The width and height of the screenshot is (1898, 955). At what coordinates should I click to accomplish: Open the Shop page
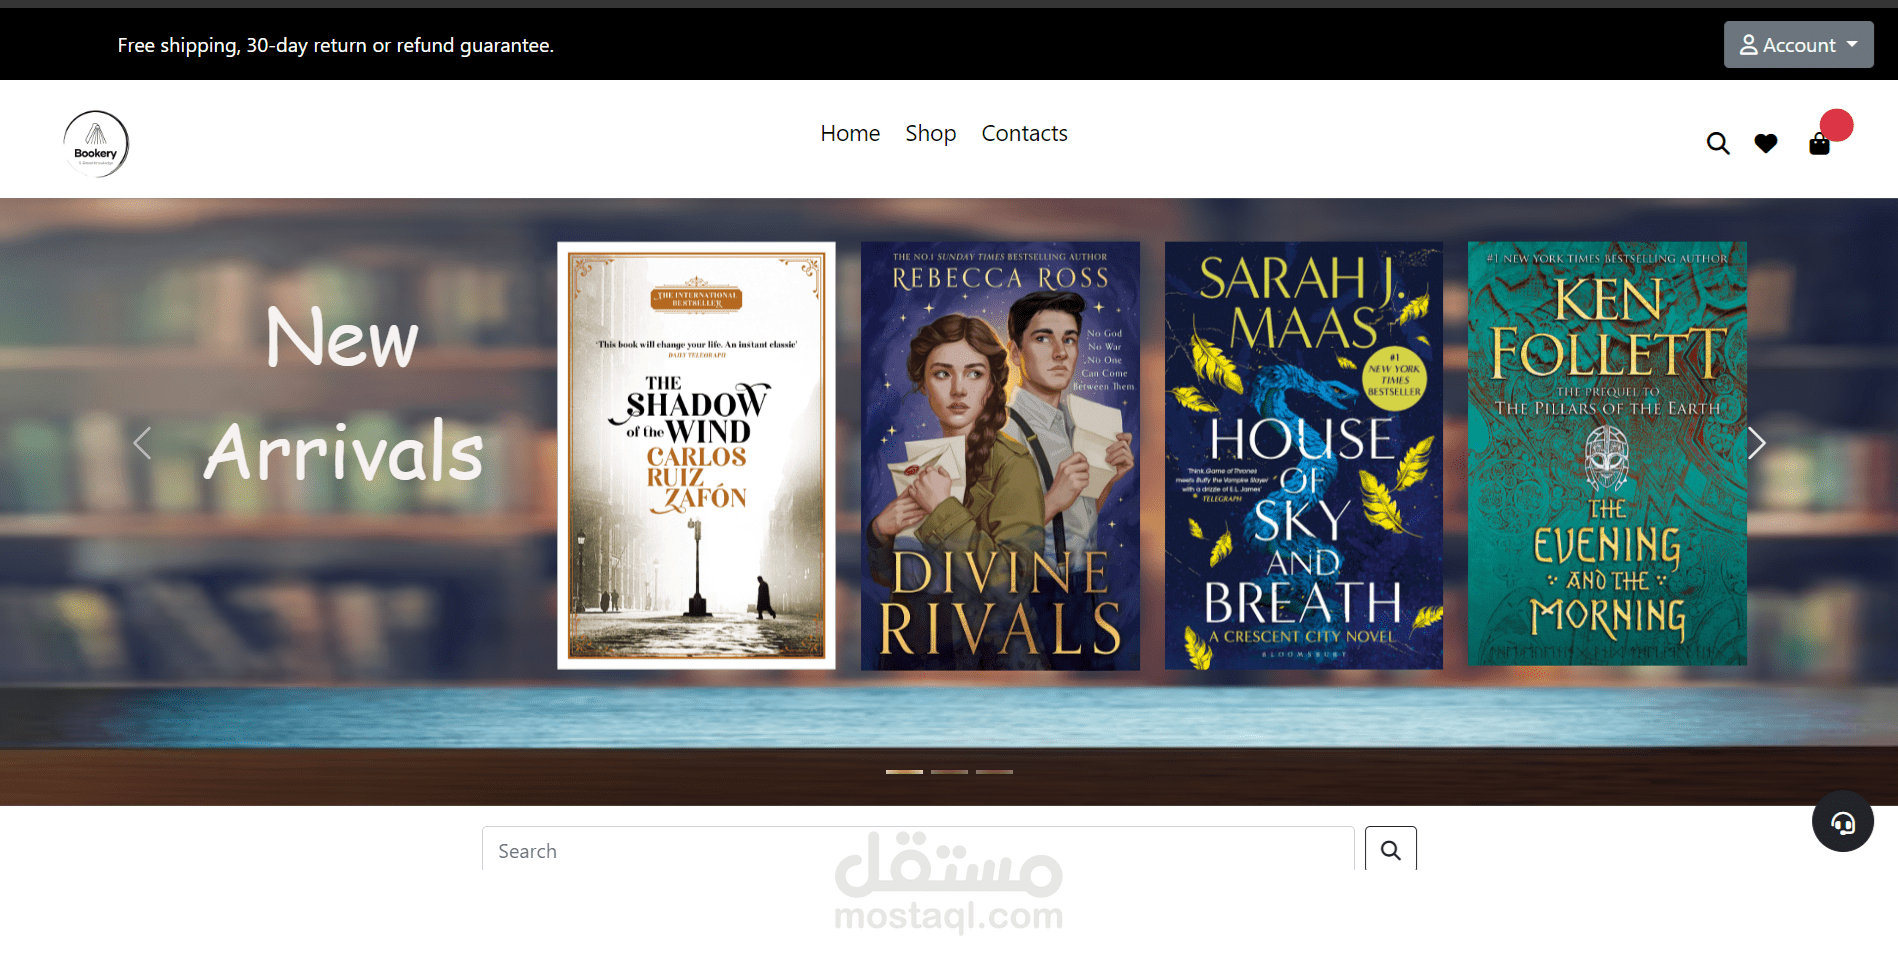(931, 133)
